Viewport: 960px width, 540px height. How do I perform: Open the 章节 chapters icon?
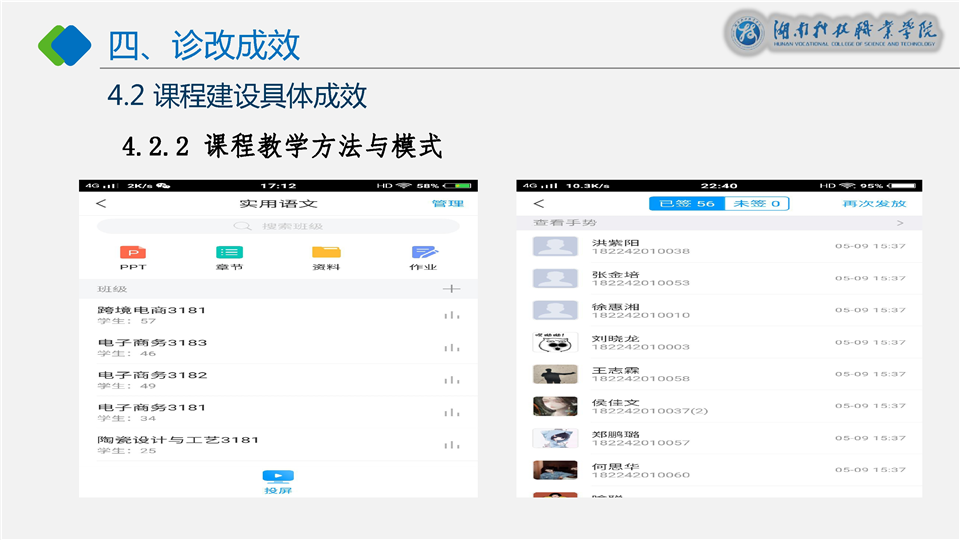229,254
